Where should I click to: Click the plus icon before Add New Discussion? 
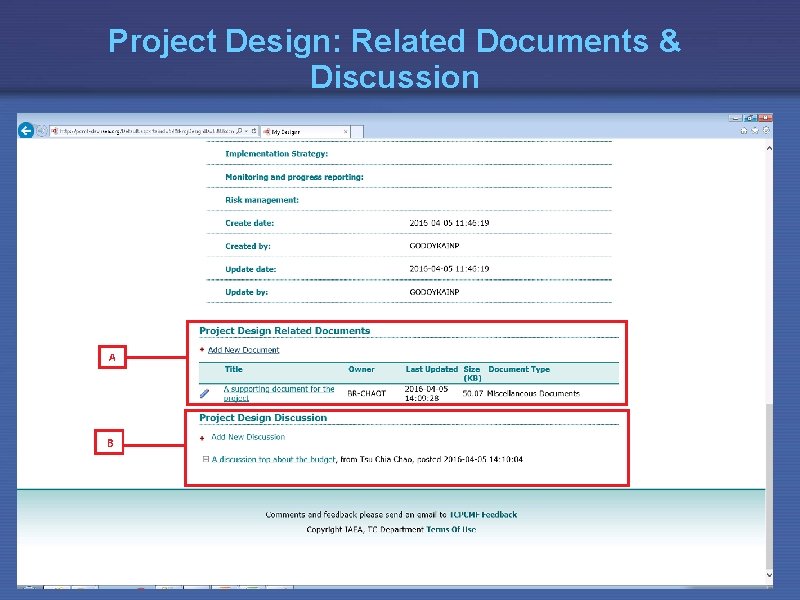click(200, 436)
